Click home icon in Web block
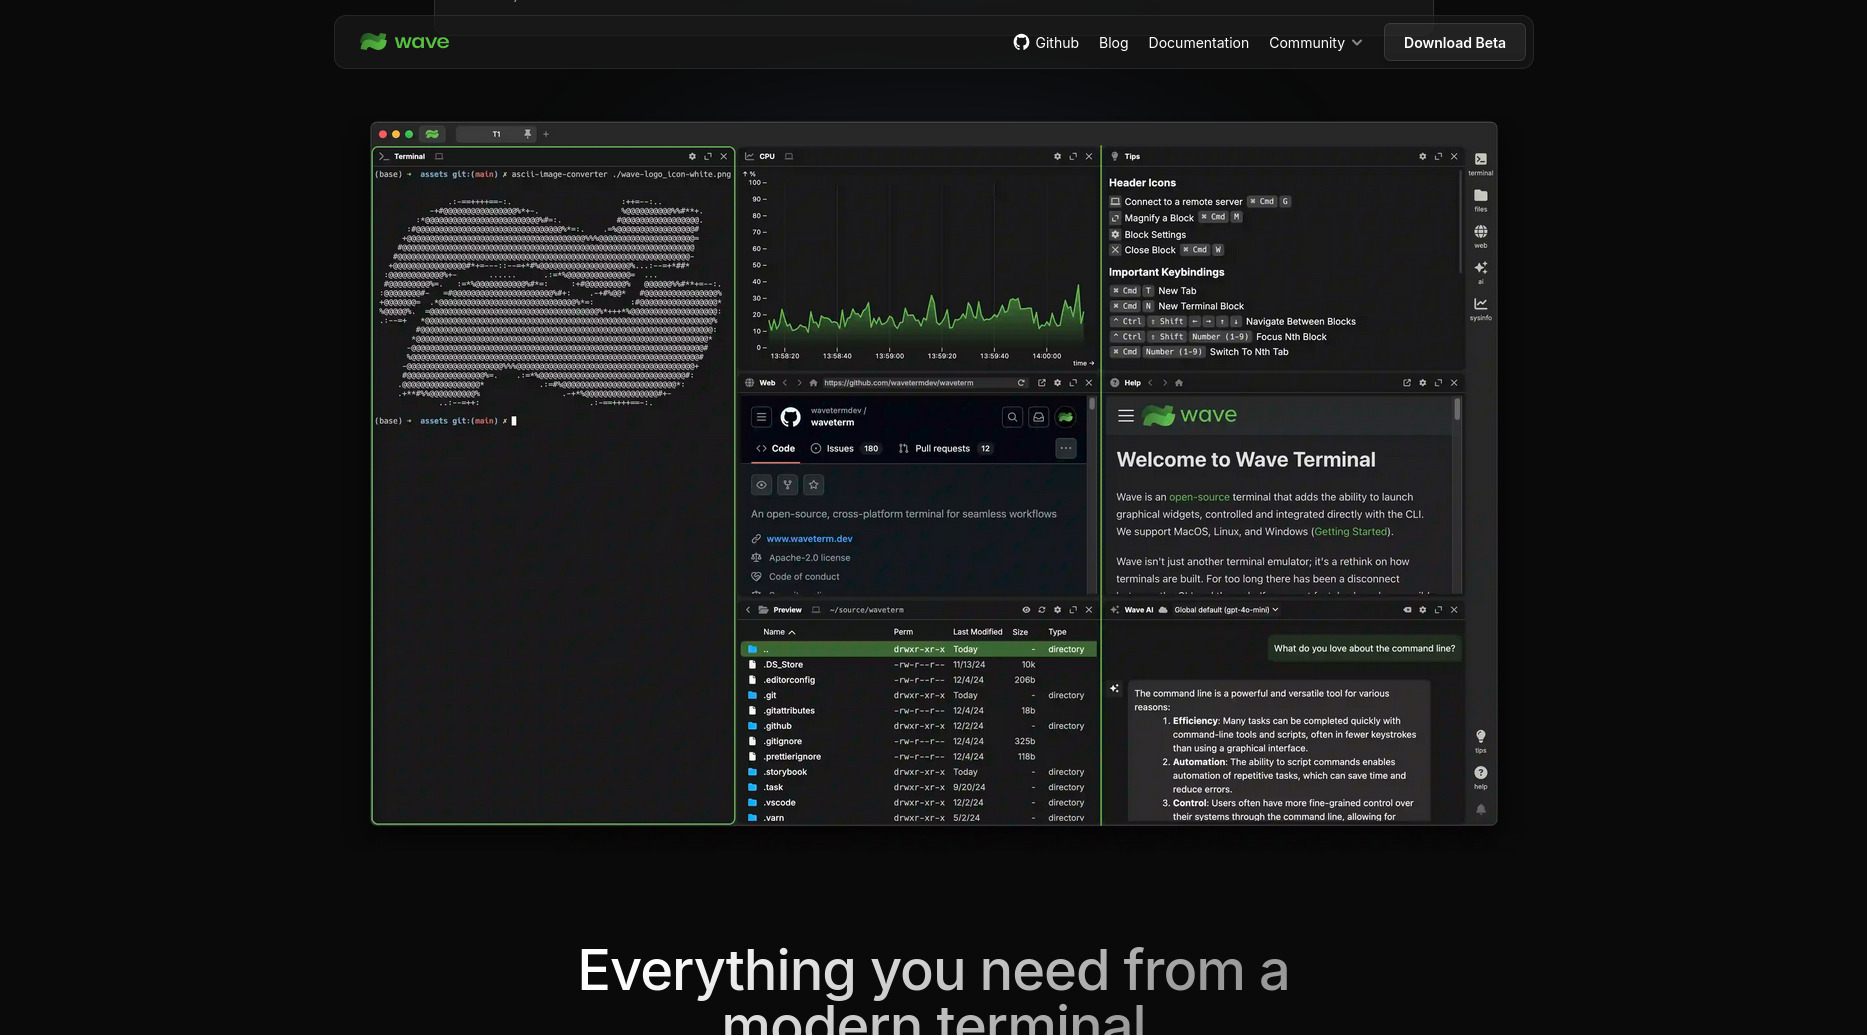Viewport: 1867px width, 1035px height. pyautogui.click(x=813, y=382)
